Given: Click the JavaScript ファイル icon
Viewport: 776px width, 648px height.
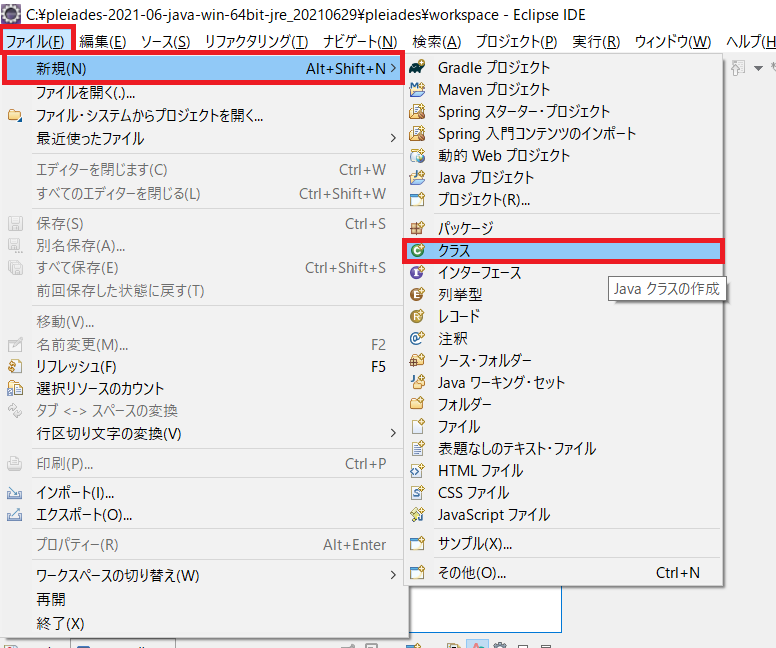Looking at the screenshot, I should pyautogui.click(x=417, y=515).
